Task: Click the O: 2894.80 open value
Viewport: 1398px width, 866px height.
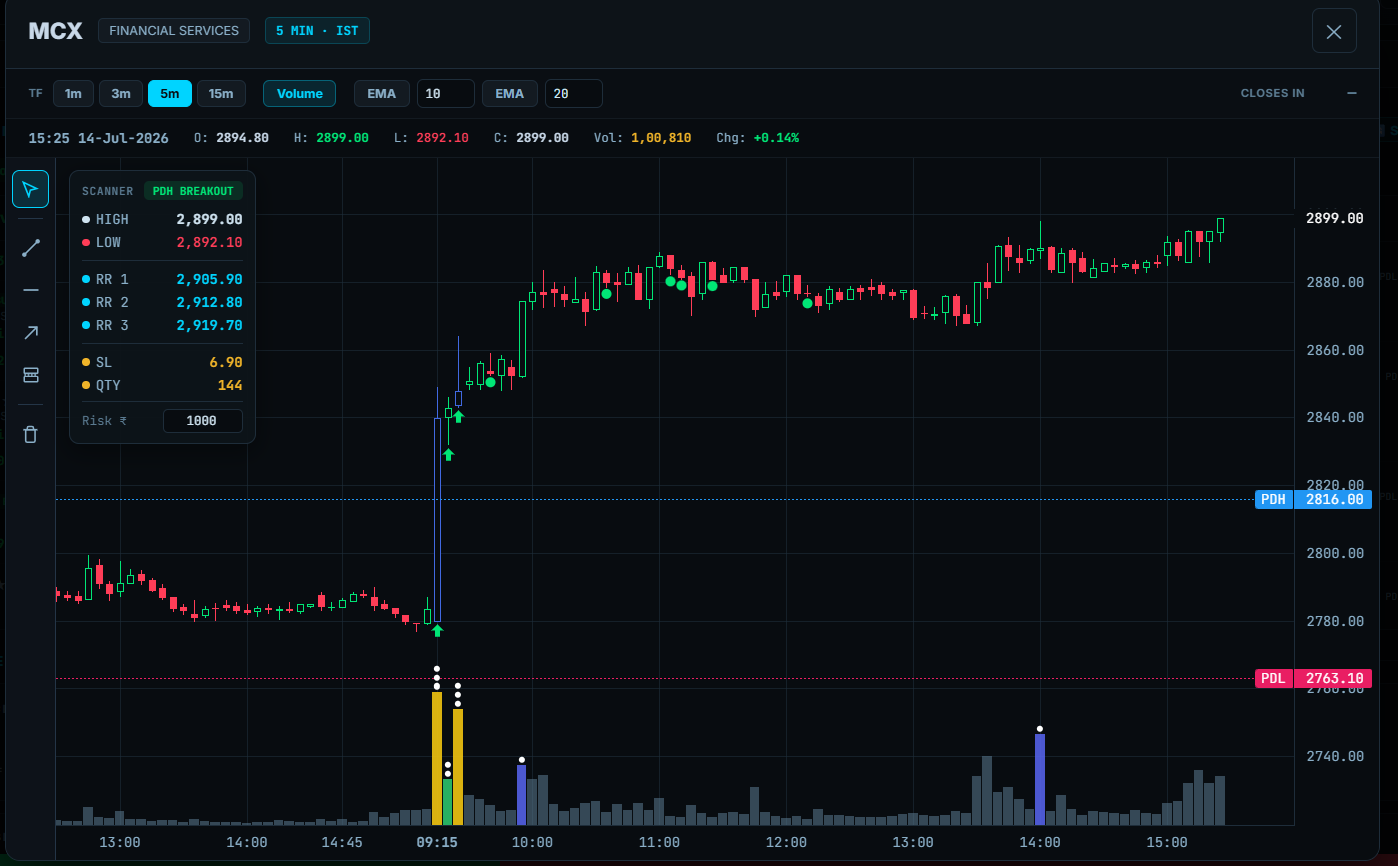Action: [x=230, y=138]
